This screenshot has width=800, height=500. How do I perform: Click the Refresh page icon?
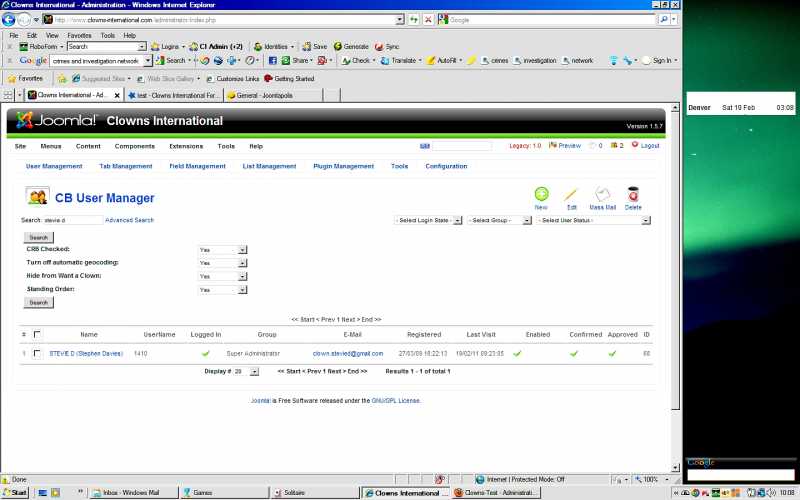coord(414,19)
